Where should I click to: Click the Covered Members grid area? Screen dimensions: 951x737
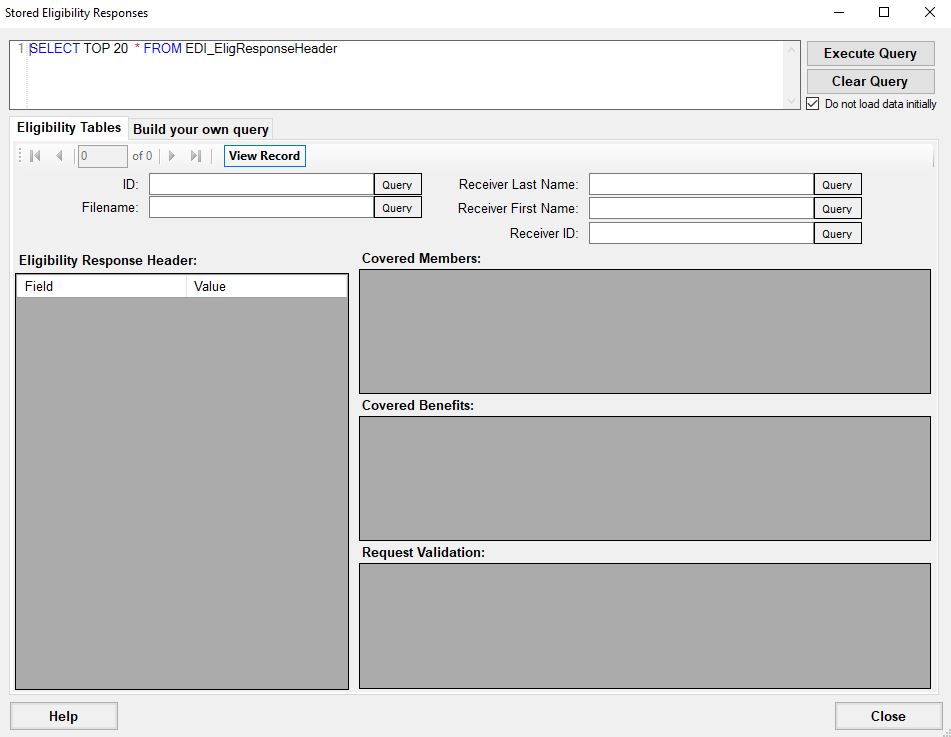645,332
